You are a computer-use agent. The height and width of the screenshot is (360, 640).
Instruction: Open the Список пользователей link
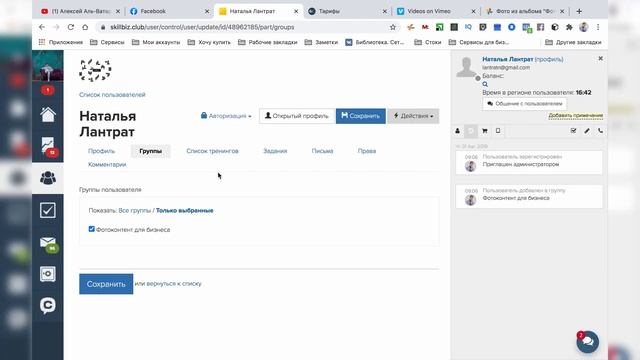click(x=112, y=95)
